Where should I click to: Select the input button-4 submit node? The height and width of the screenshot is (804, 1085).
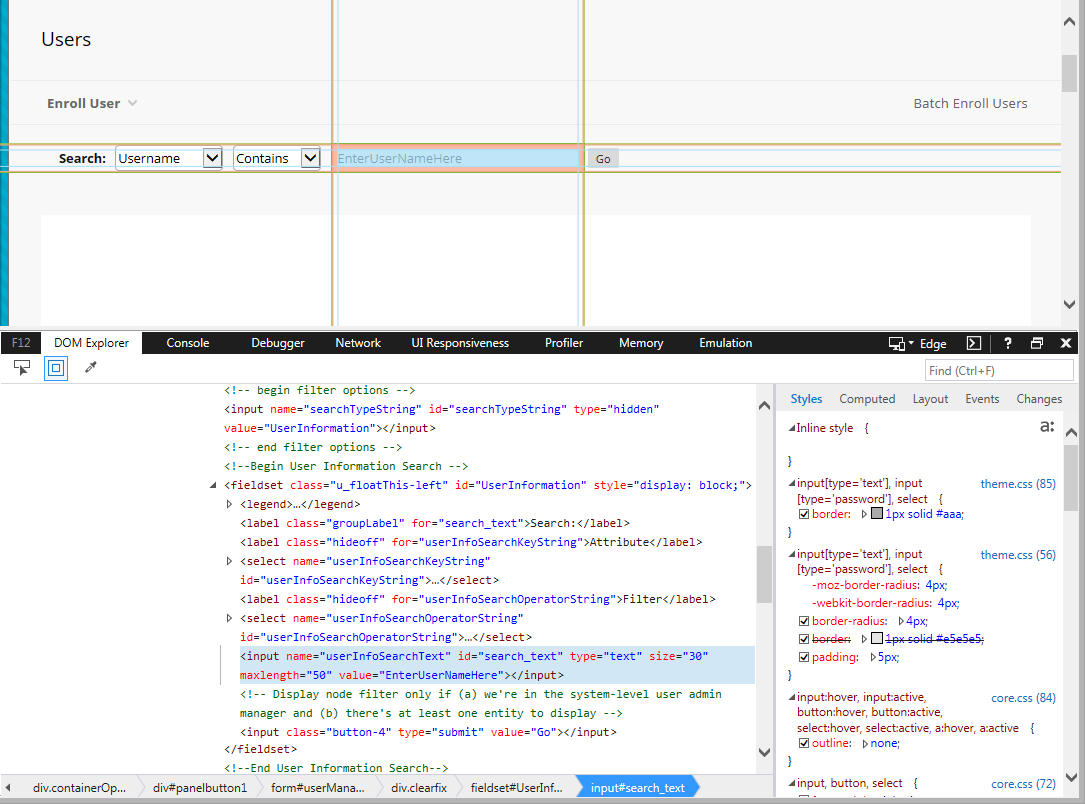pos(428,732)
